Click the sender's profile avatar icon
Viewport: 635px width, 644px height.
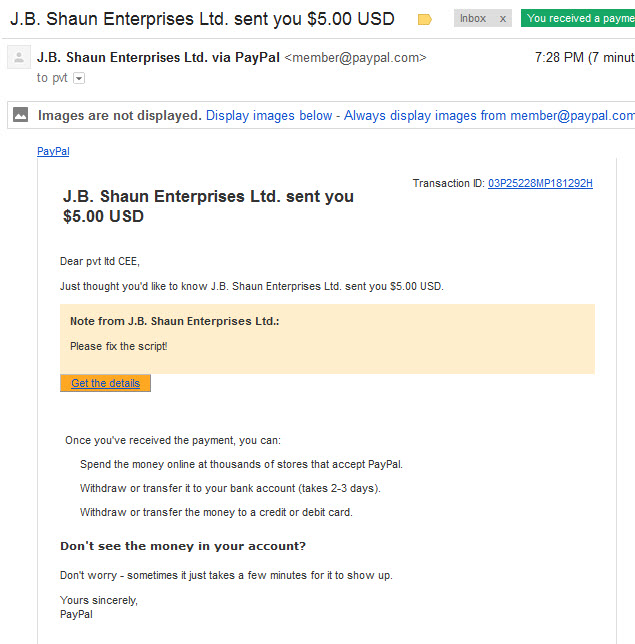point(19,57)
